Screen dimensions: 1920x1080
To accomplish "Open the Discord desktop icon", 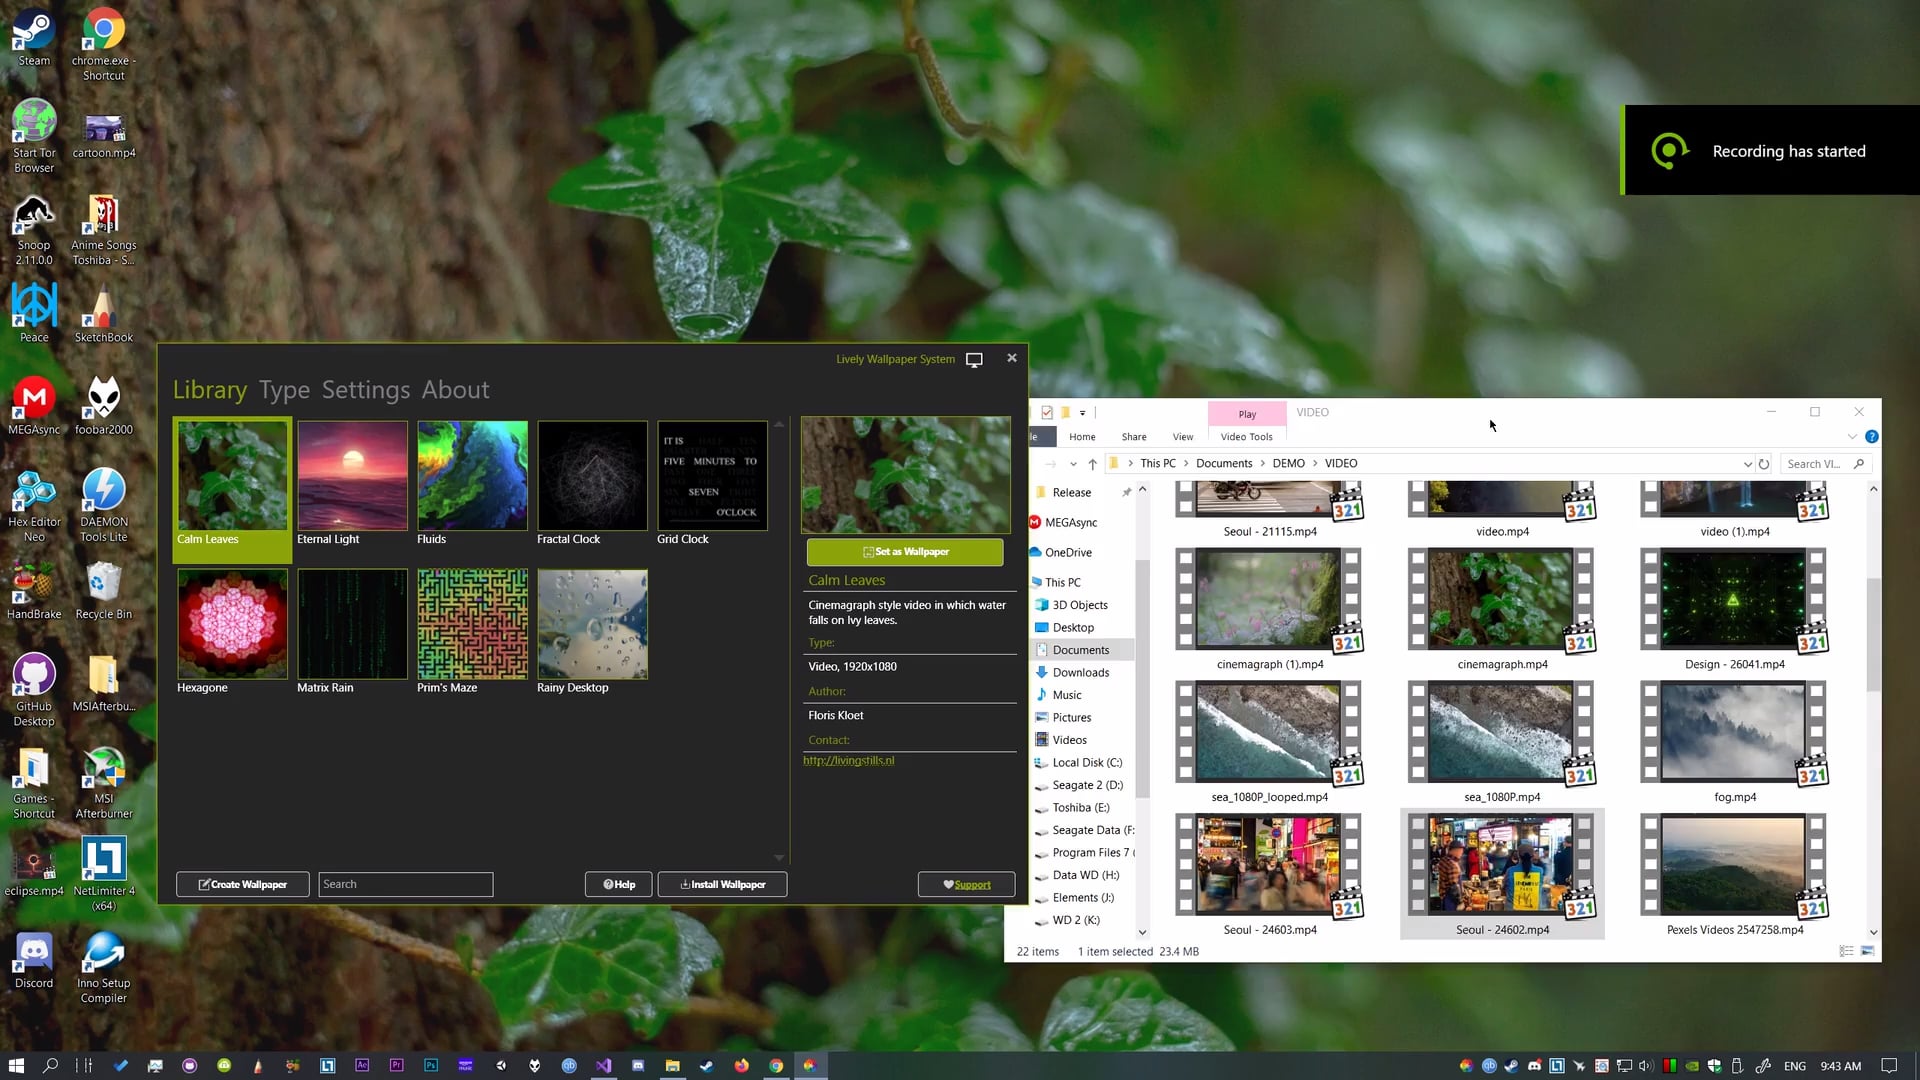I will [34, 961].
